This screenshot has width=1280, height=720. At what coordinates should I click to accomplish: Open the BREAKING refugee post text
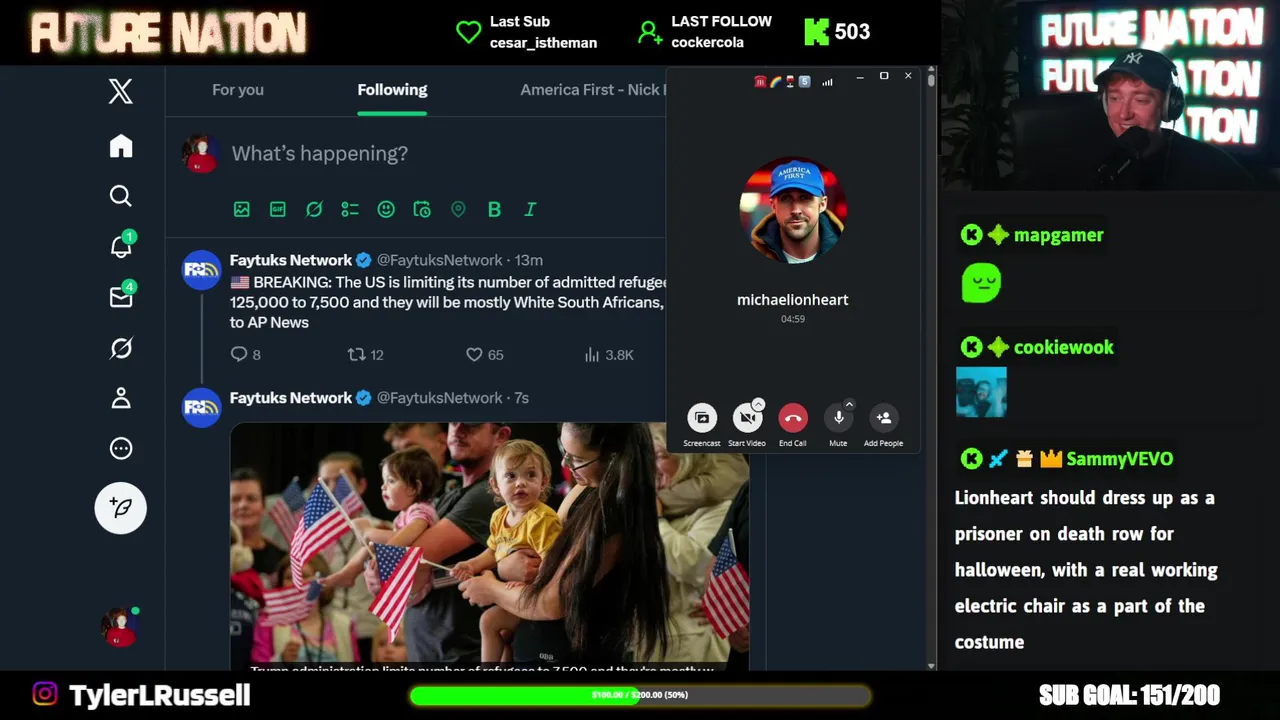(x=447, y=302)
